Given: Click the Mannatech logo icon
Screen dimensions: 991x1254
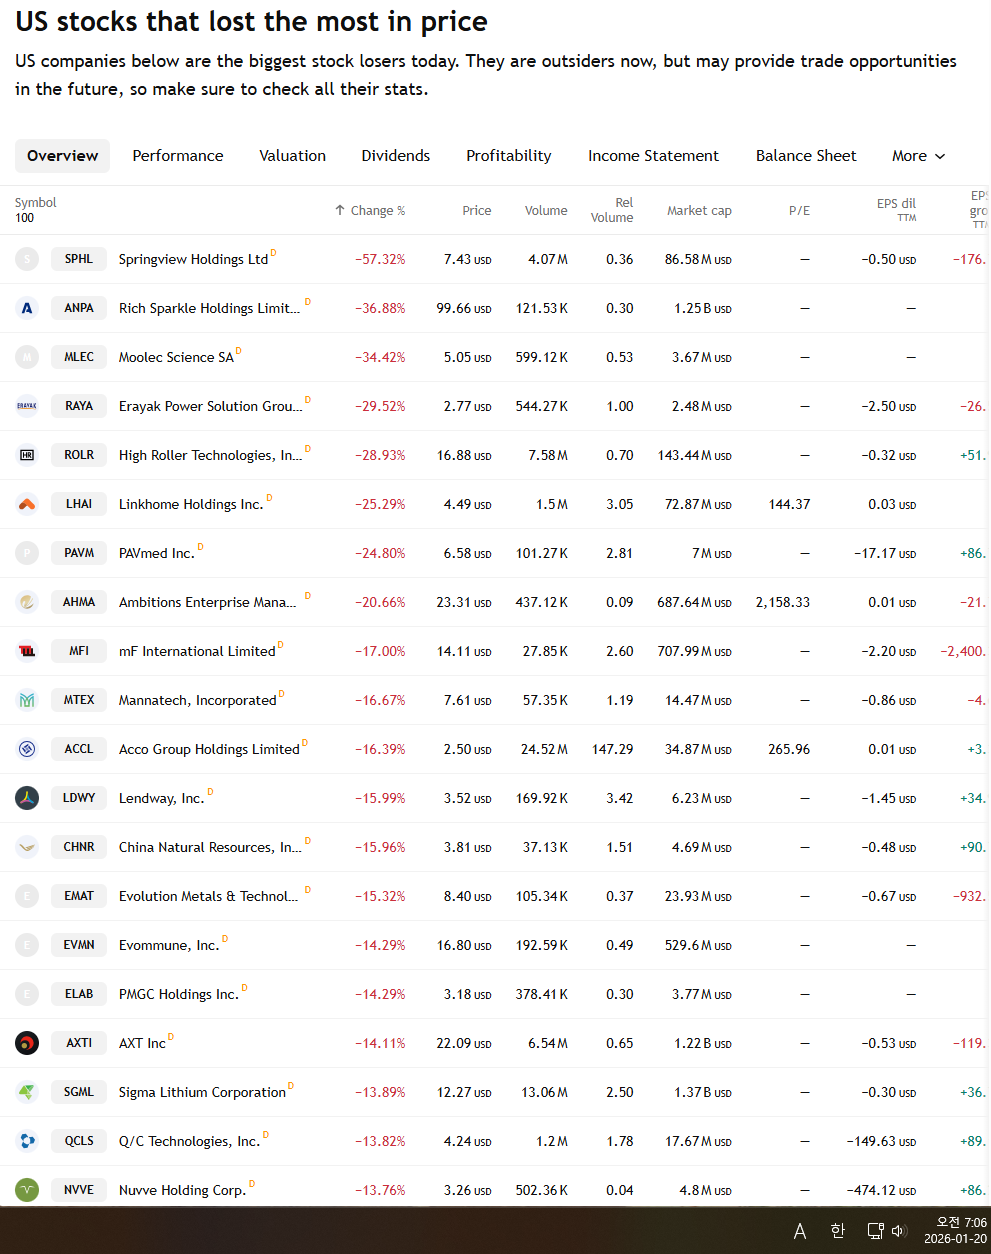Looking at the screenshot, I should tap(27, 700).
